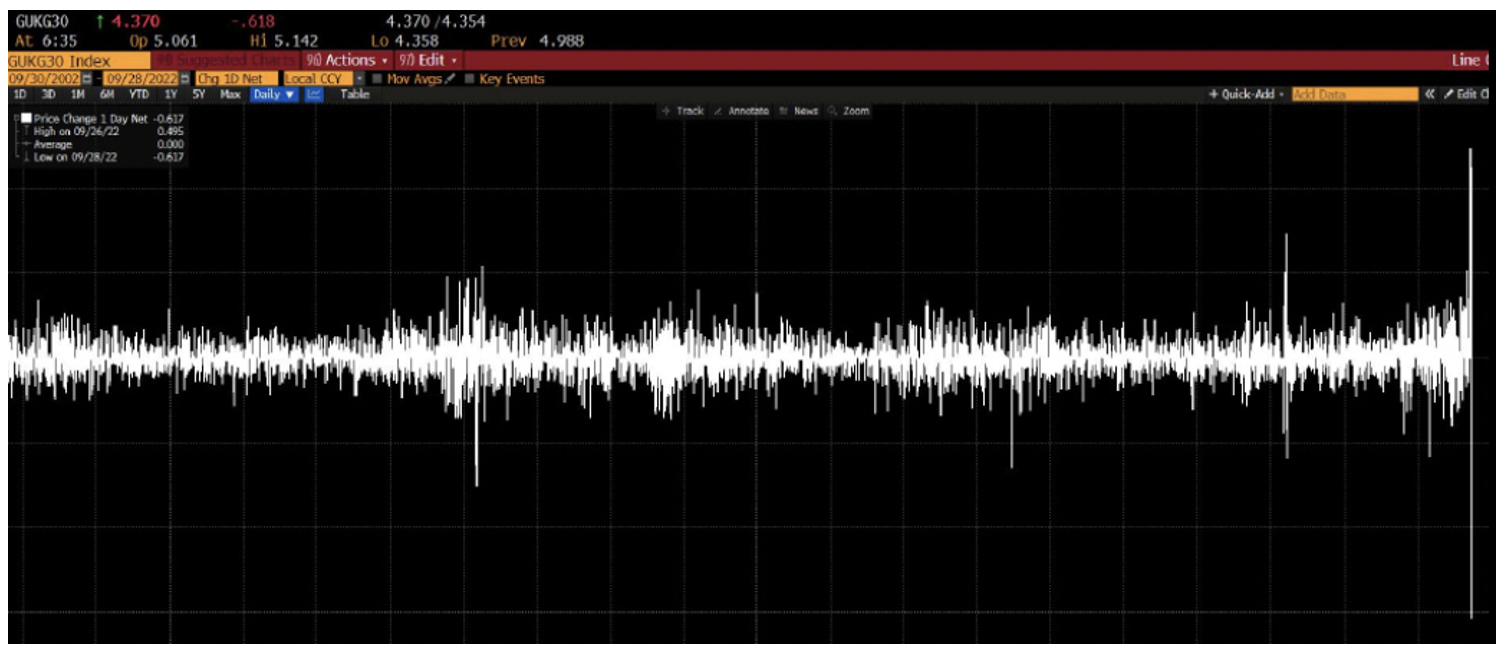The image size is (1508, 654).
Task: Click the Quick-Add button
Action: [x=1245, y=94]
